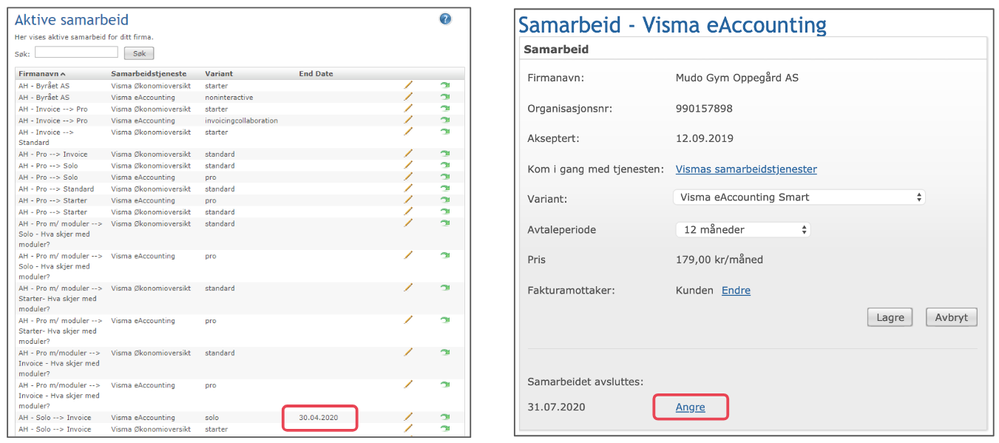Click the 'invoicingcollaboration' variant cell
999x443 pixels.
(x=241, y=120)
